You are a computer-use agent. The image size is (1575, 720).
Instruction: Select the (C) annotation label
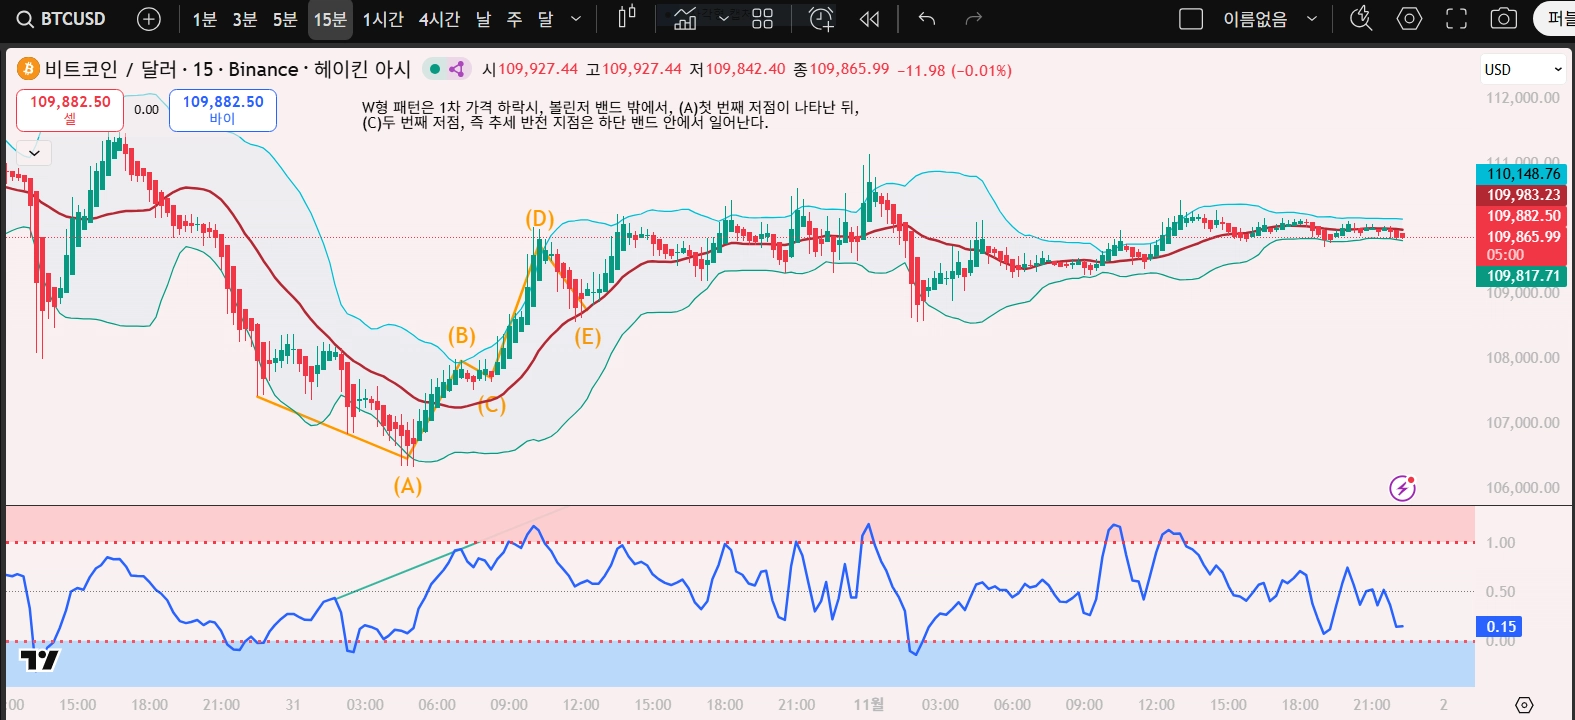tap(491, 405)
